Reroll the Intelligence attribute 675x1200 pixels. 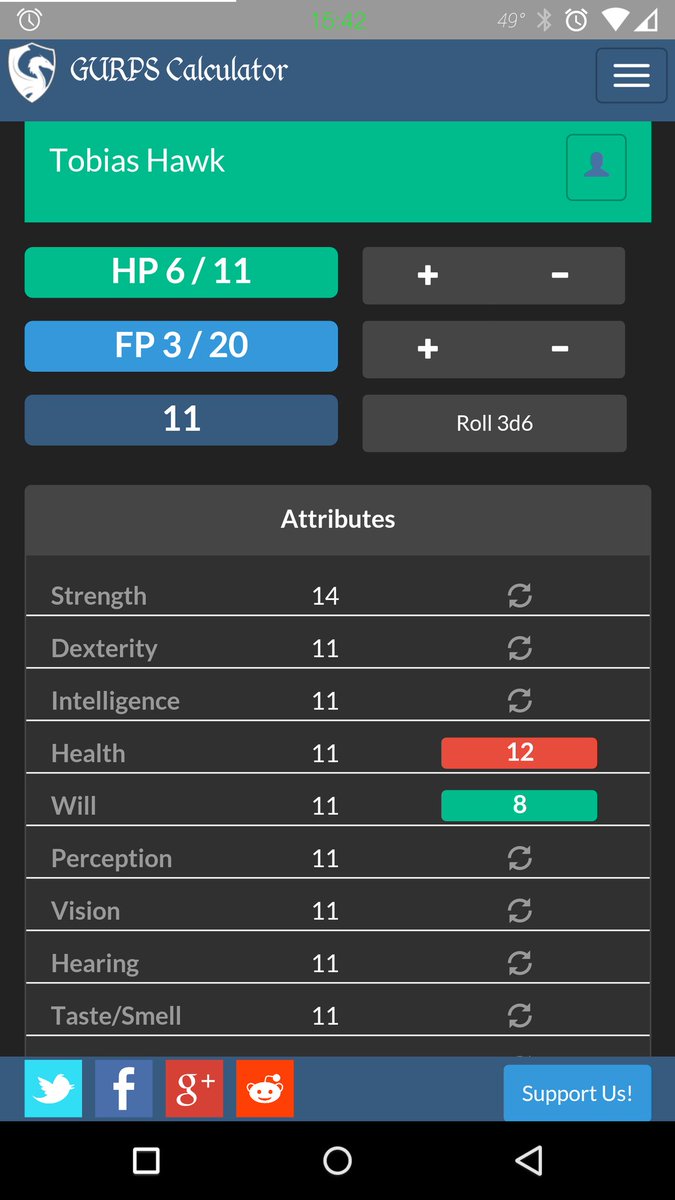pyautogui.click(x=519, y=700)
